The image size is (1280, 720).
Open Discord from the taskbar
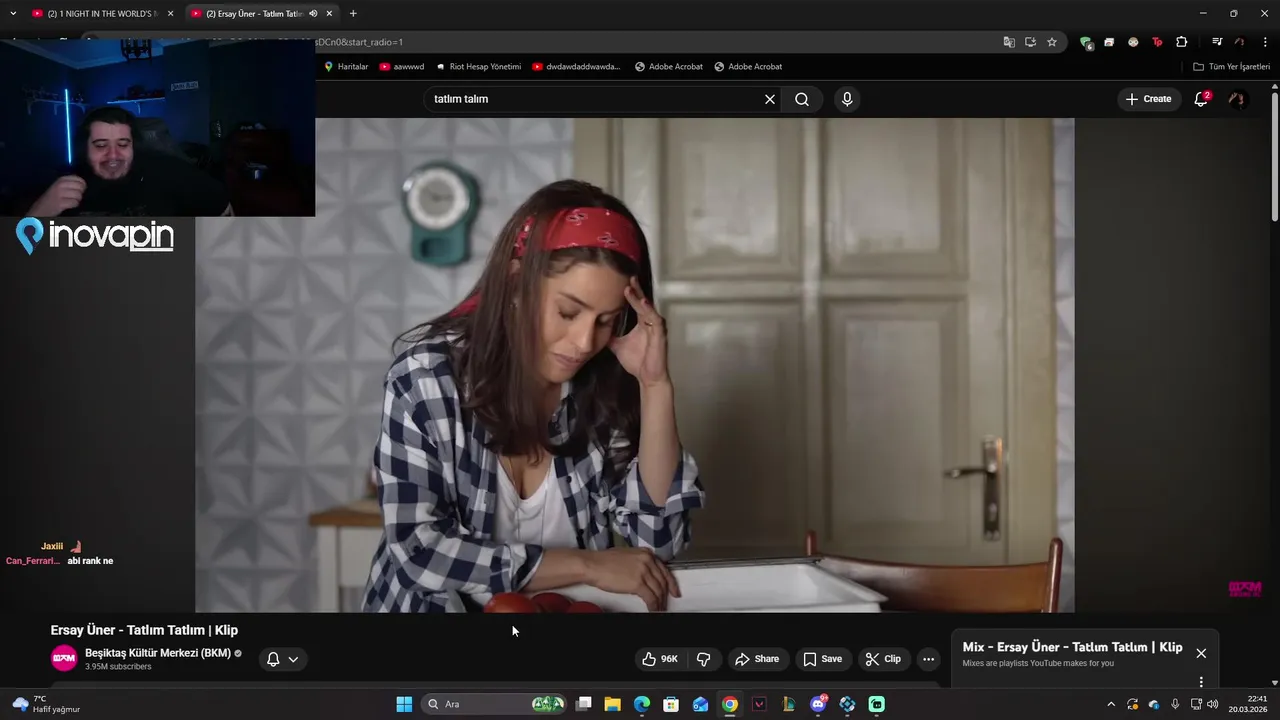coord(818,704)
